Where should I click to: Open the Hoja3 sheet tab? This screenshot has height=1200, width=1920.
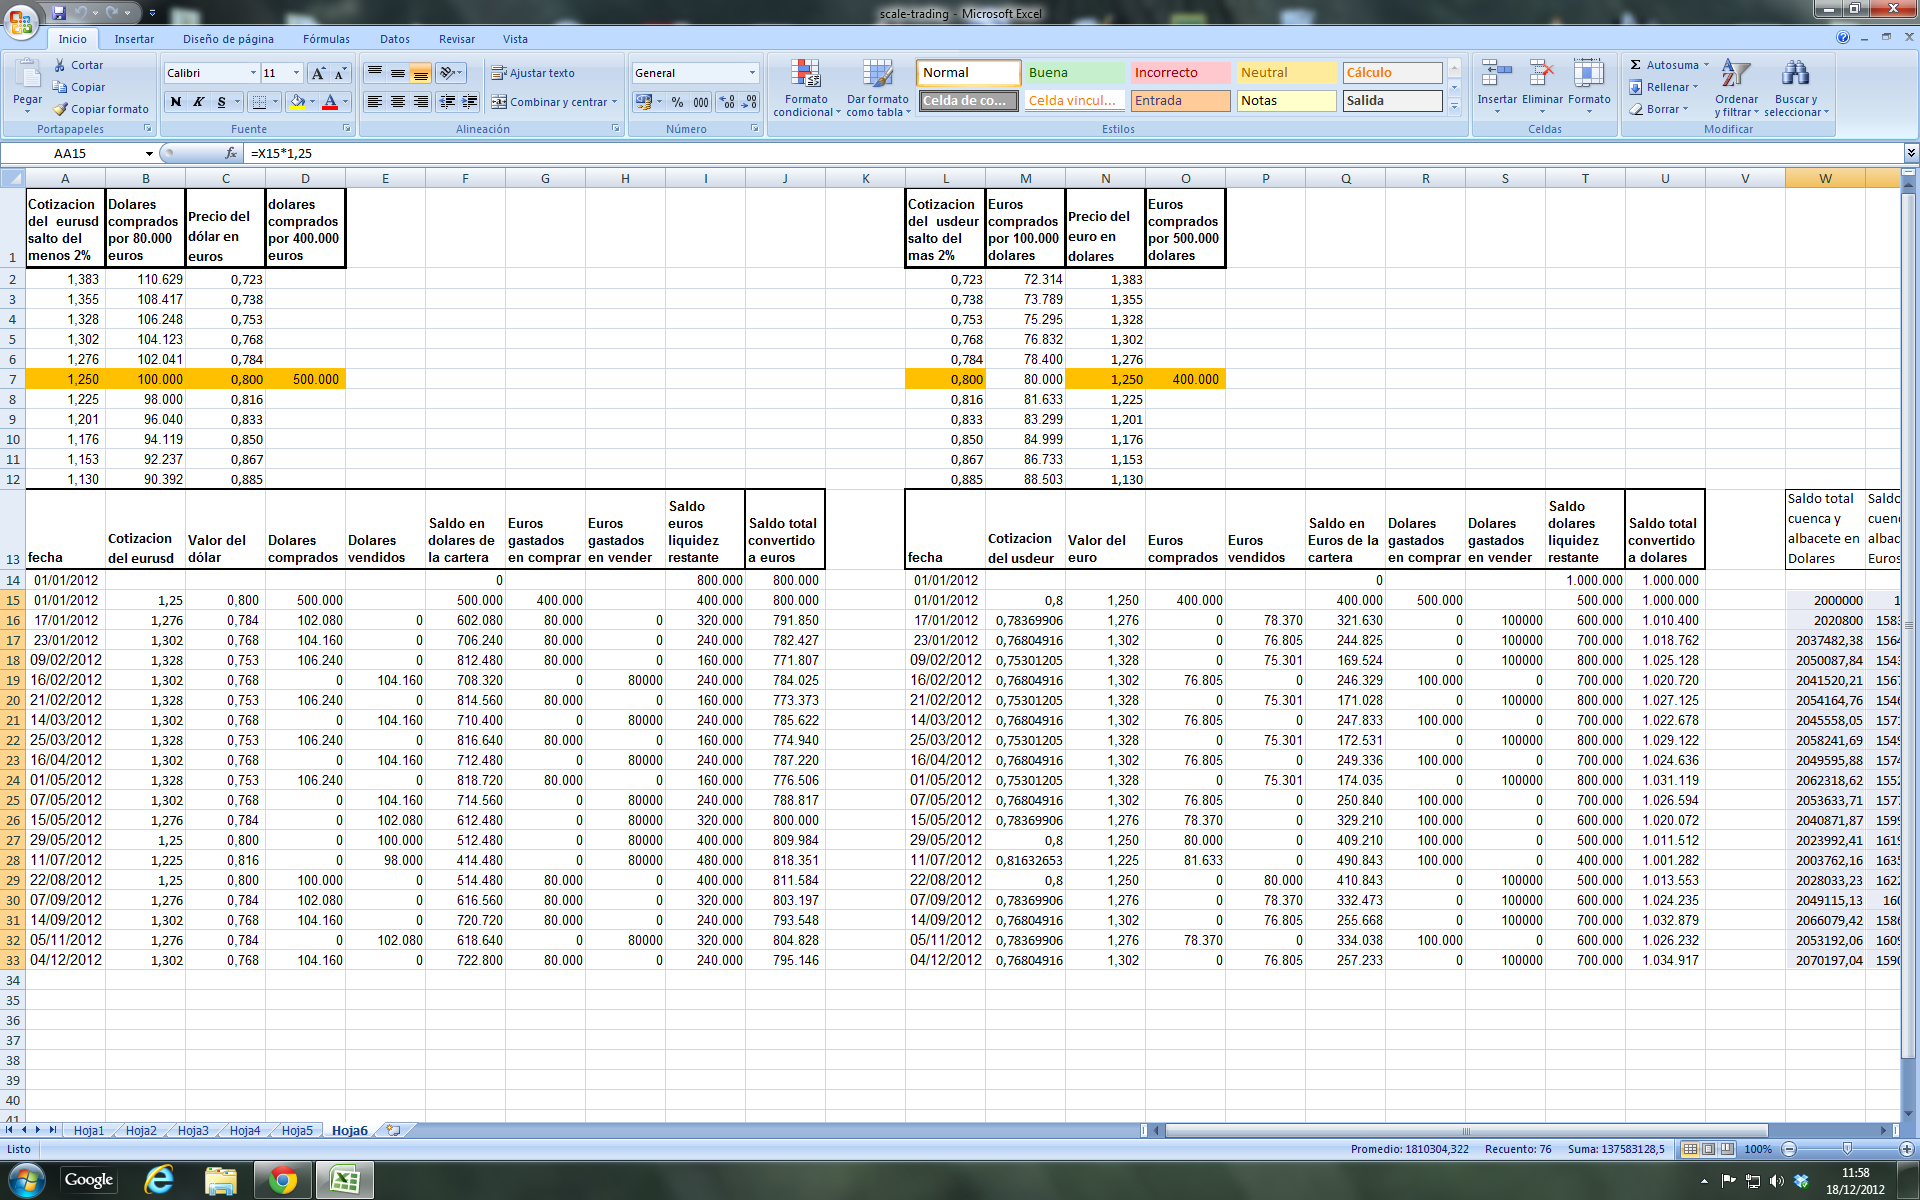coord(193,1130)
